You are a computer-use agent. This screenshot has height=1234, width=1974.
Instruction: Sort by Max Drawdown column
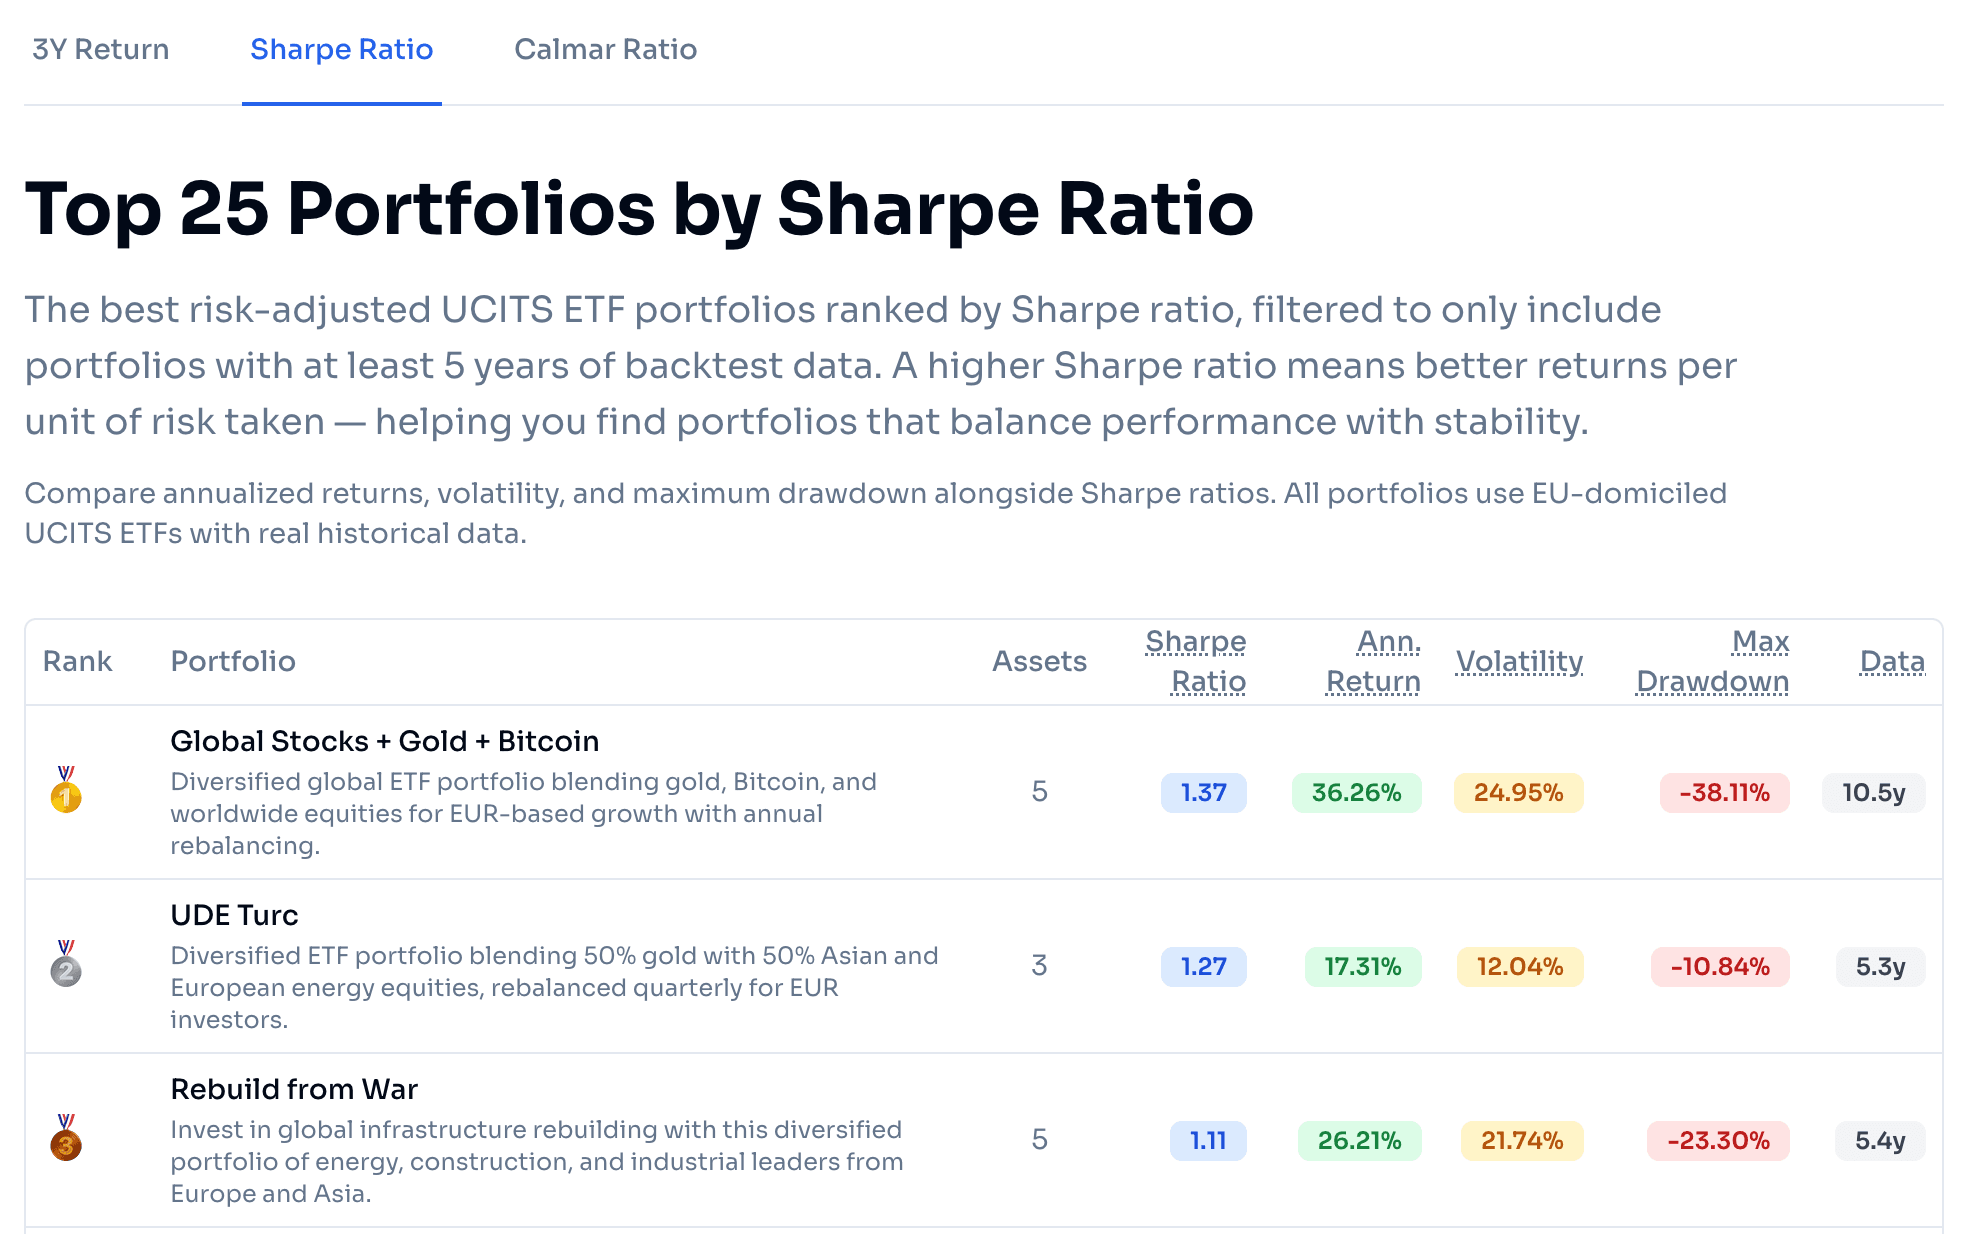click(x=1711, y=660)
